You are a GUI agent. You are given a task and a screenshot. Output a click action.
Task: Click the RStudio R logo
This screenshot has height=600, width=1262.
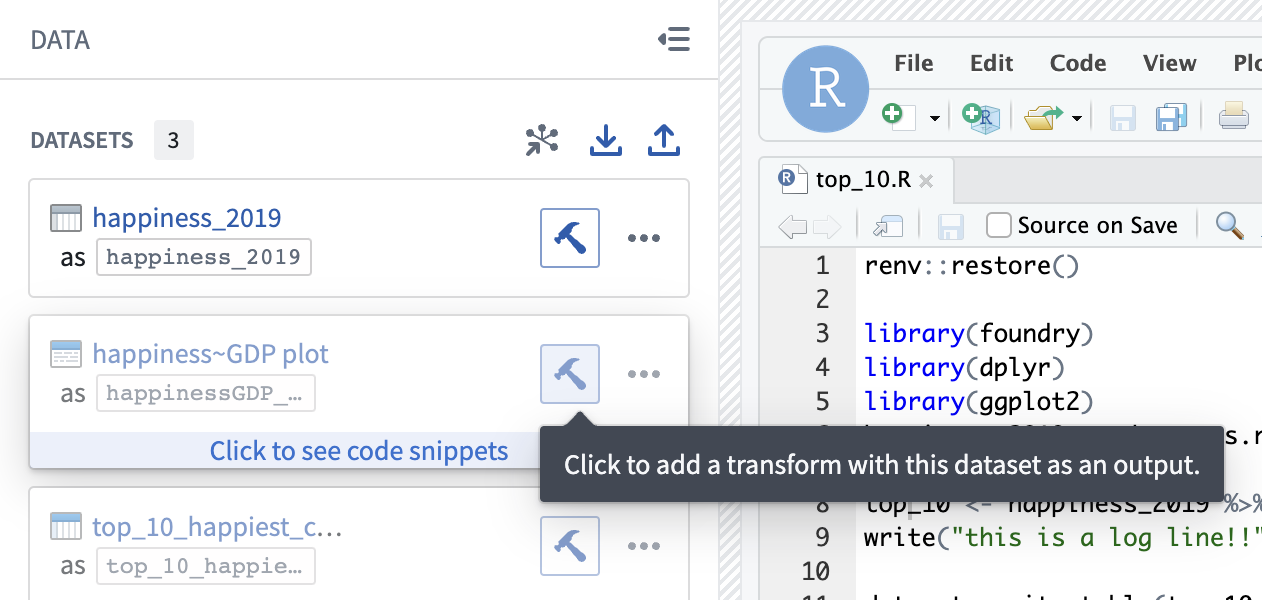pyautogui.click(x=826, y=89)
